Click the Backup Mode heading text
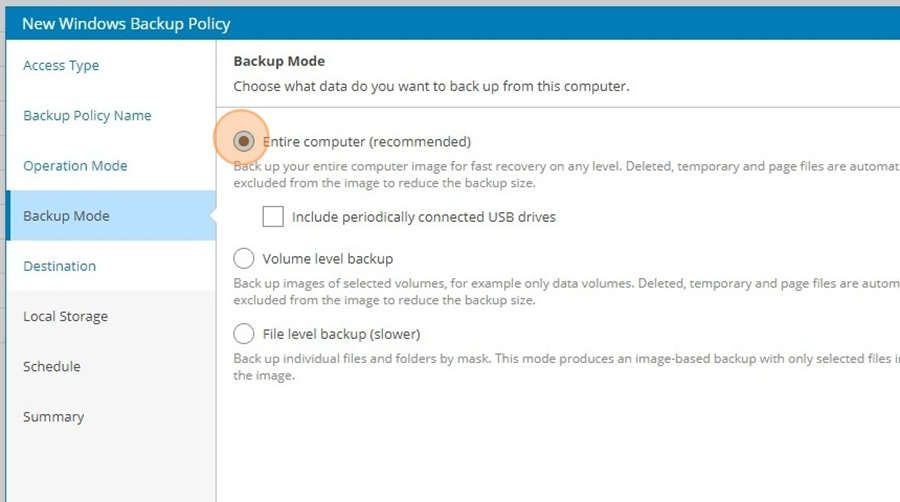Screen dimensions: 900x502 (279, 61)
